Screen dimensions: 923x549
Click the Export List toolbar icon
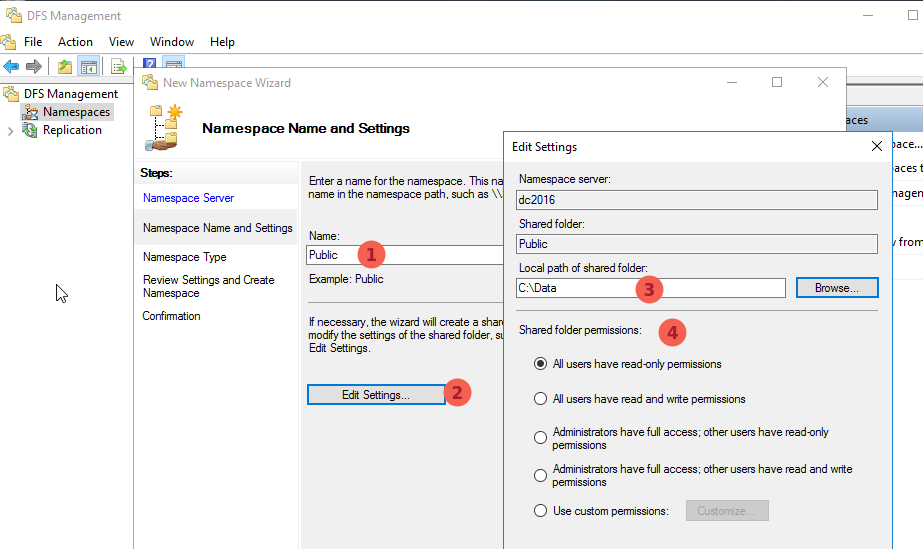[x=118, y=66]
